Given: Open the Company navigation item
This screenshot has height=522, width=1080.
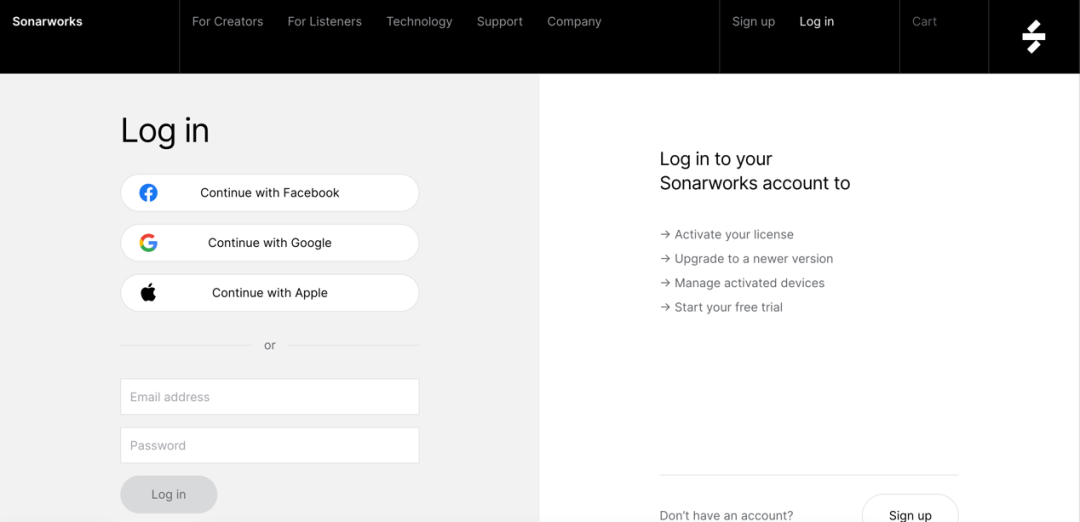Looking at the screenshot, I should coord(574,22).
